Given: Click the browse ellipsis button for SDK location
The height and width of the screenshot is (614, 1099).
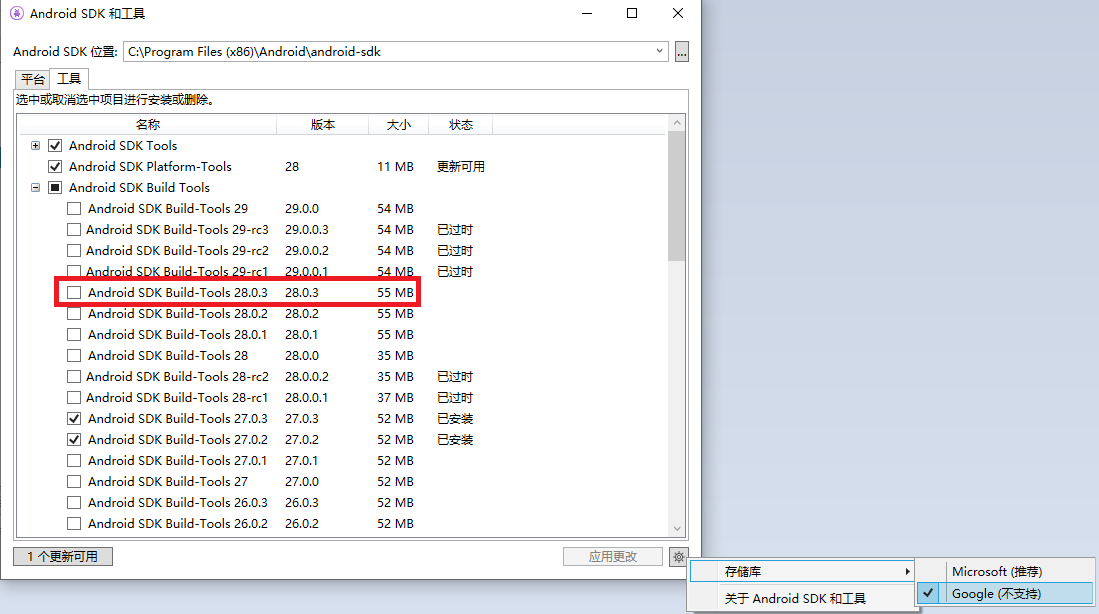Looking at the screenshot, I should pyautogui.click(x=681, y=51).
